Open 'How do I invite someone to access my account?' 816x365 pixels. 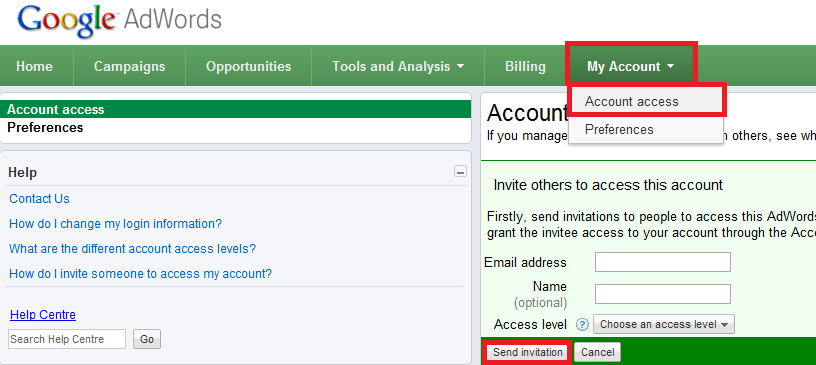click(141, 274)
